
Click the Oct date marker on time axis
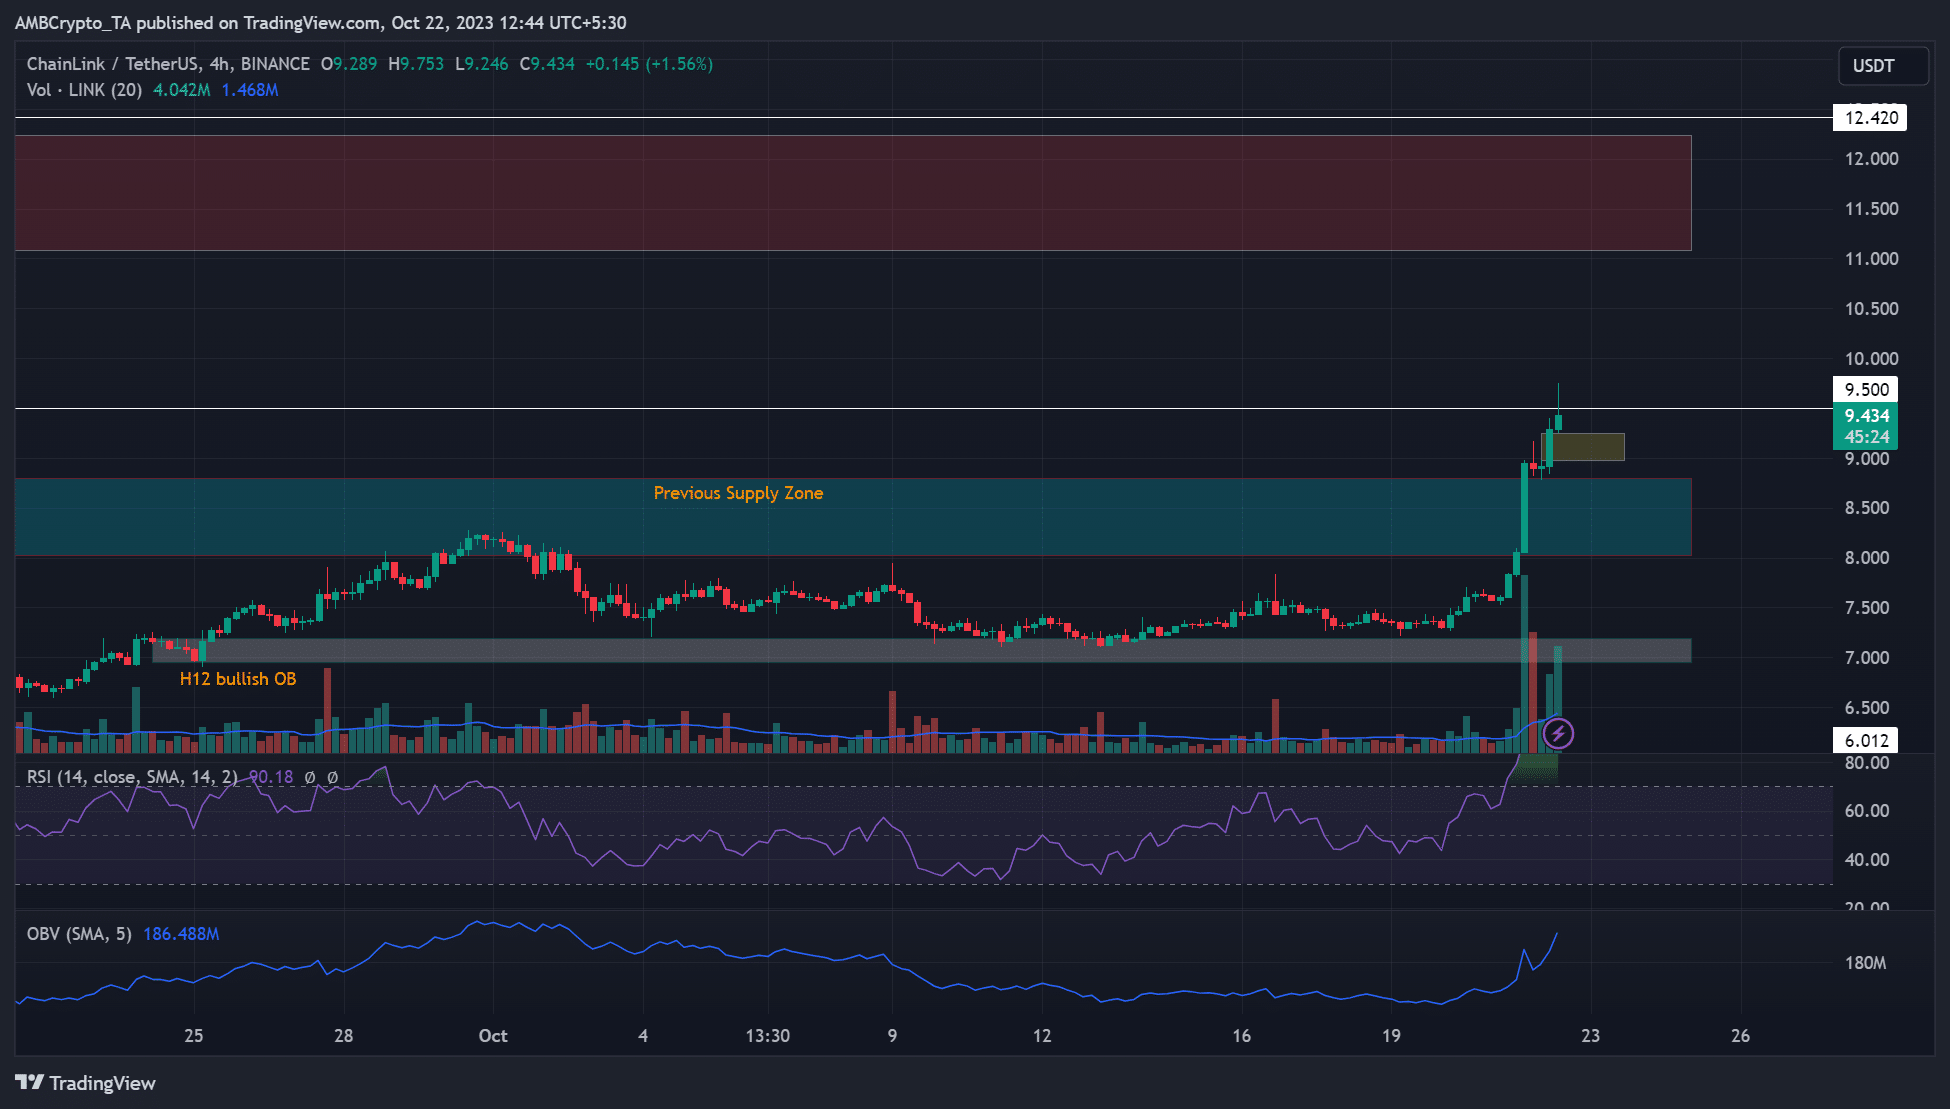pyautogui.click(x=493, y=1036)
